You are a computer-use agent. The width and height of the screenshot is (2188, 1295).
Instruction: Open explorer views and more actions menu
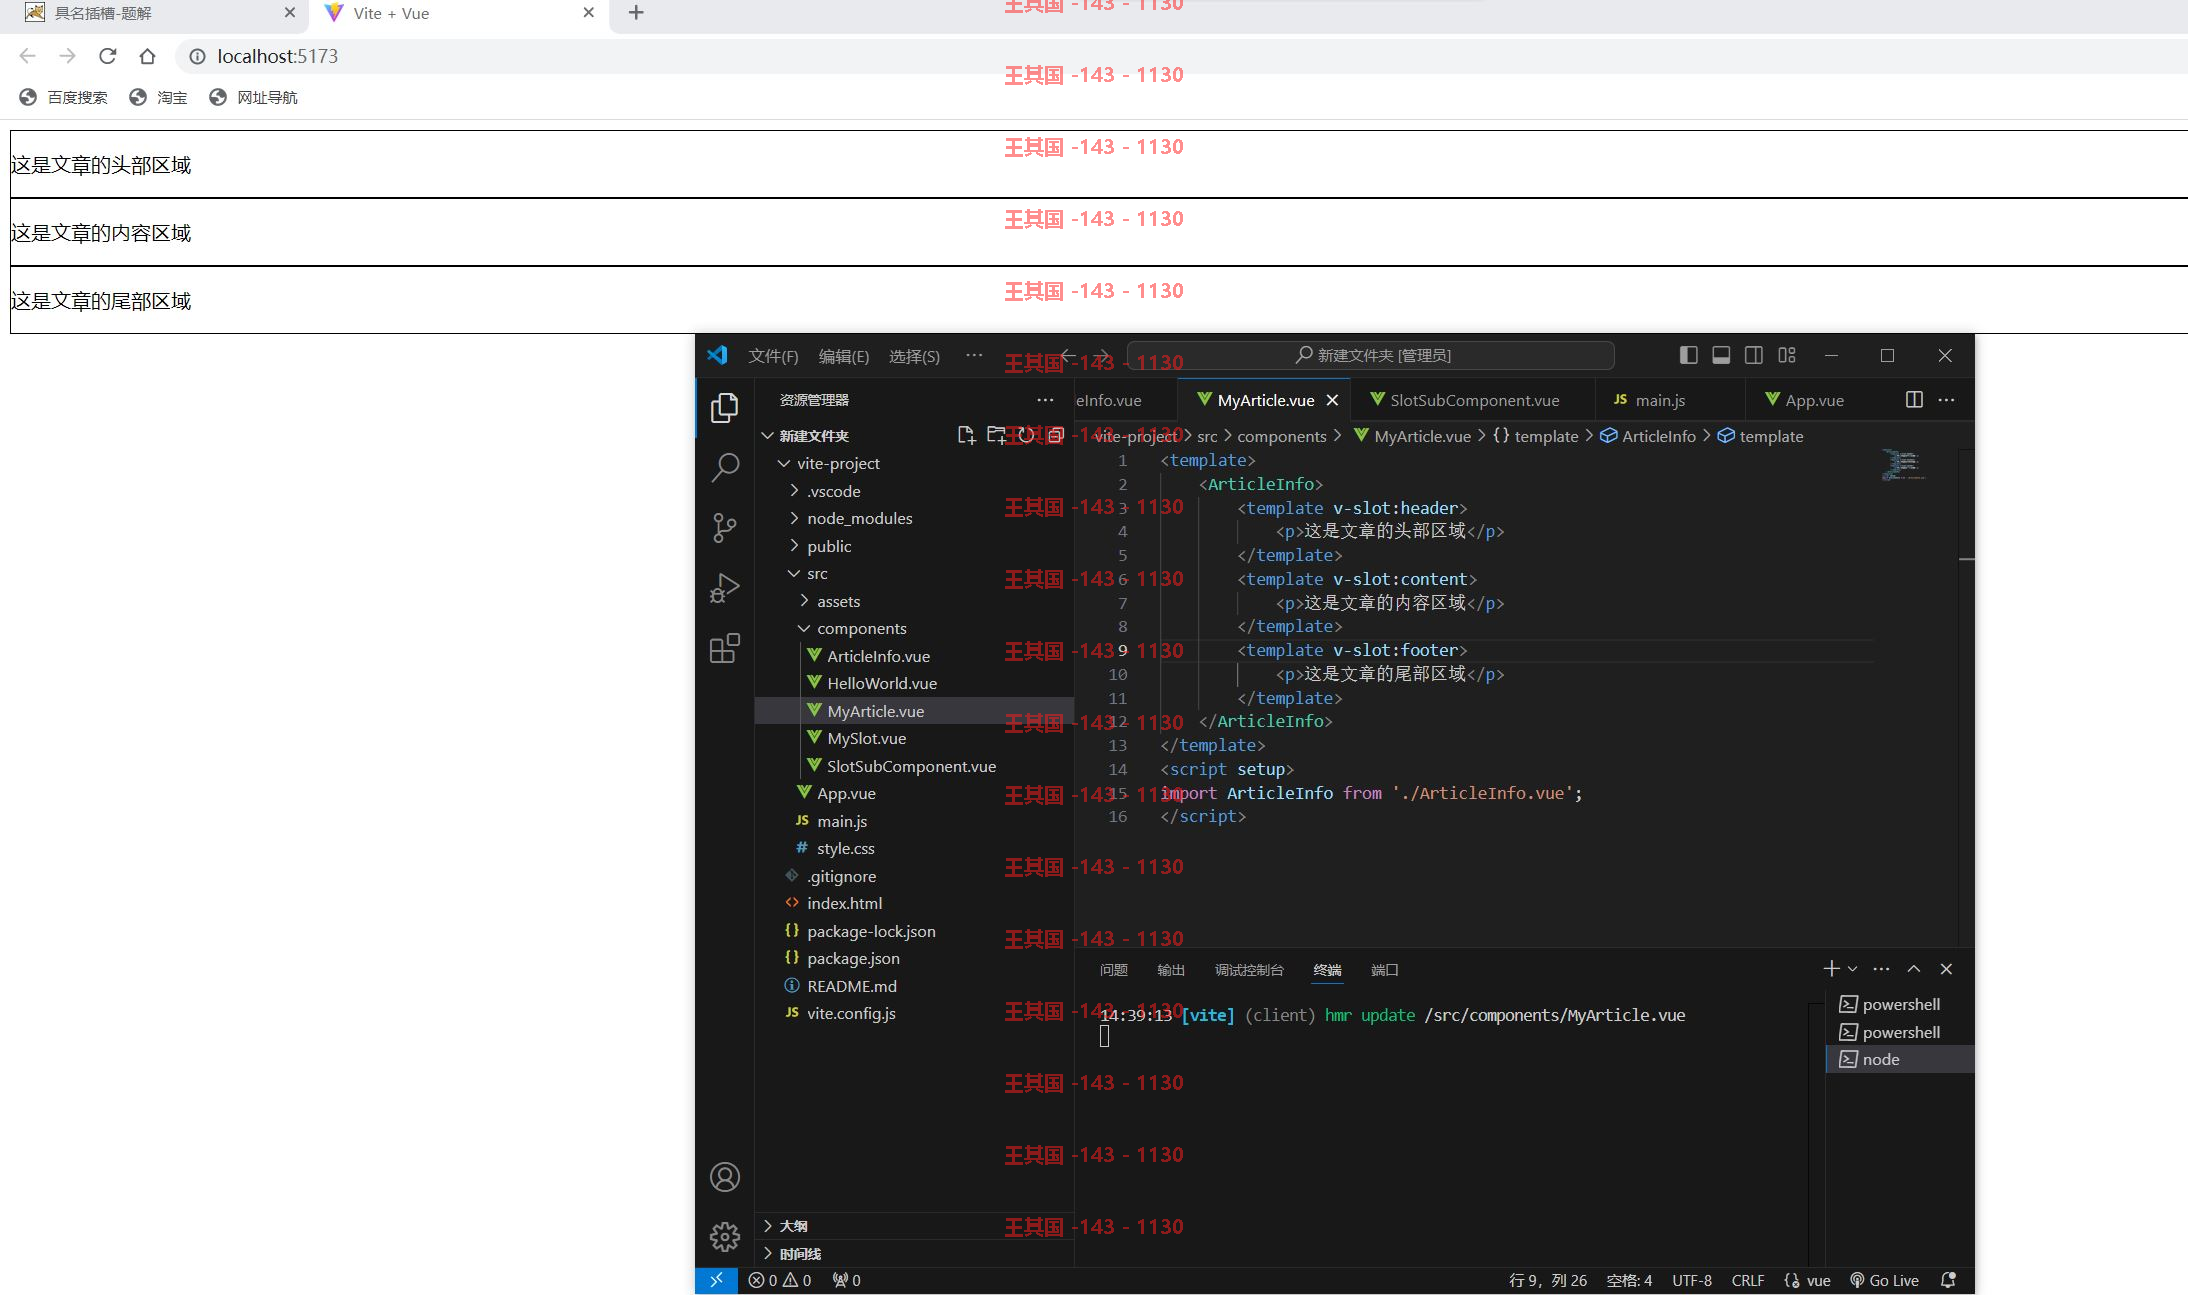coord(1045,400)
